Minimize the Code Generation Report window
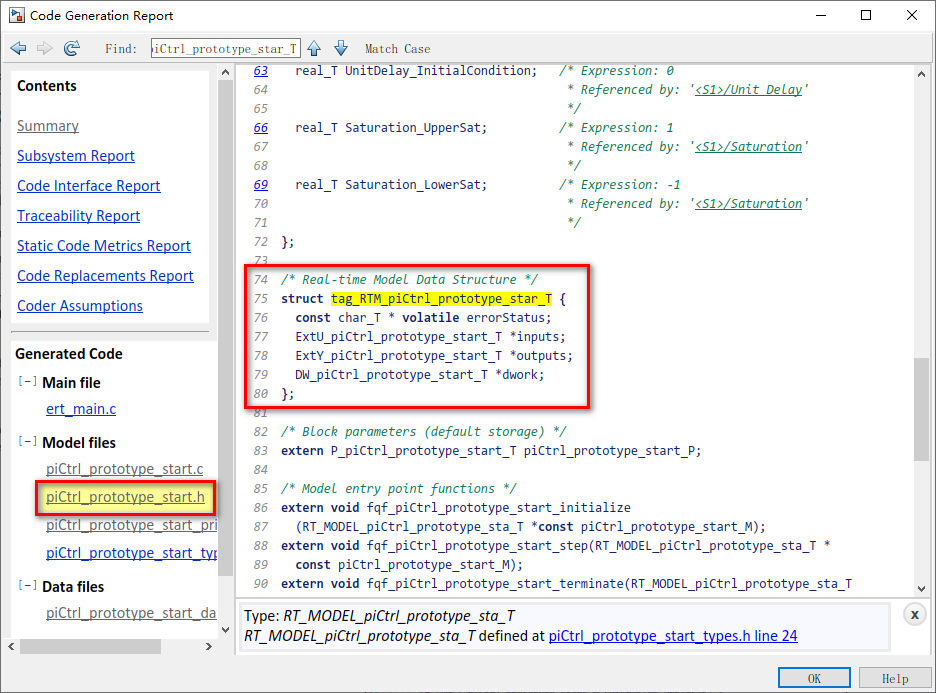The image size is (936, 693). click(x=821, y=16)
